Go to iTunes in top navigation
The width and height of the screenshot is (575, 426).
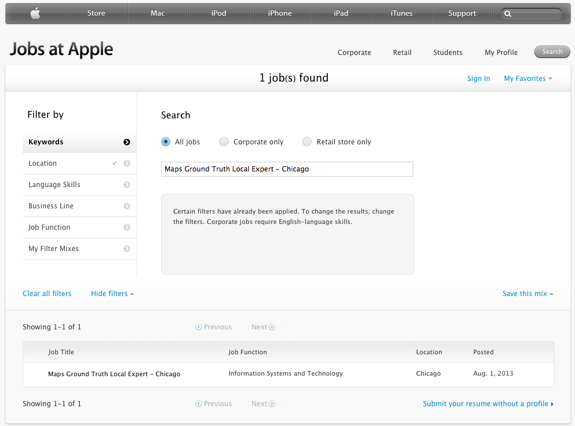(x=401, y=14)
